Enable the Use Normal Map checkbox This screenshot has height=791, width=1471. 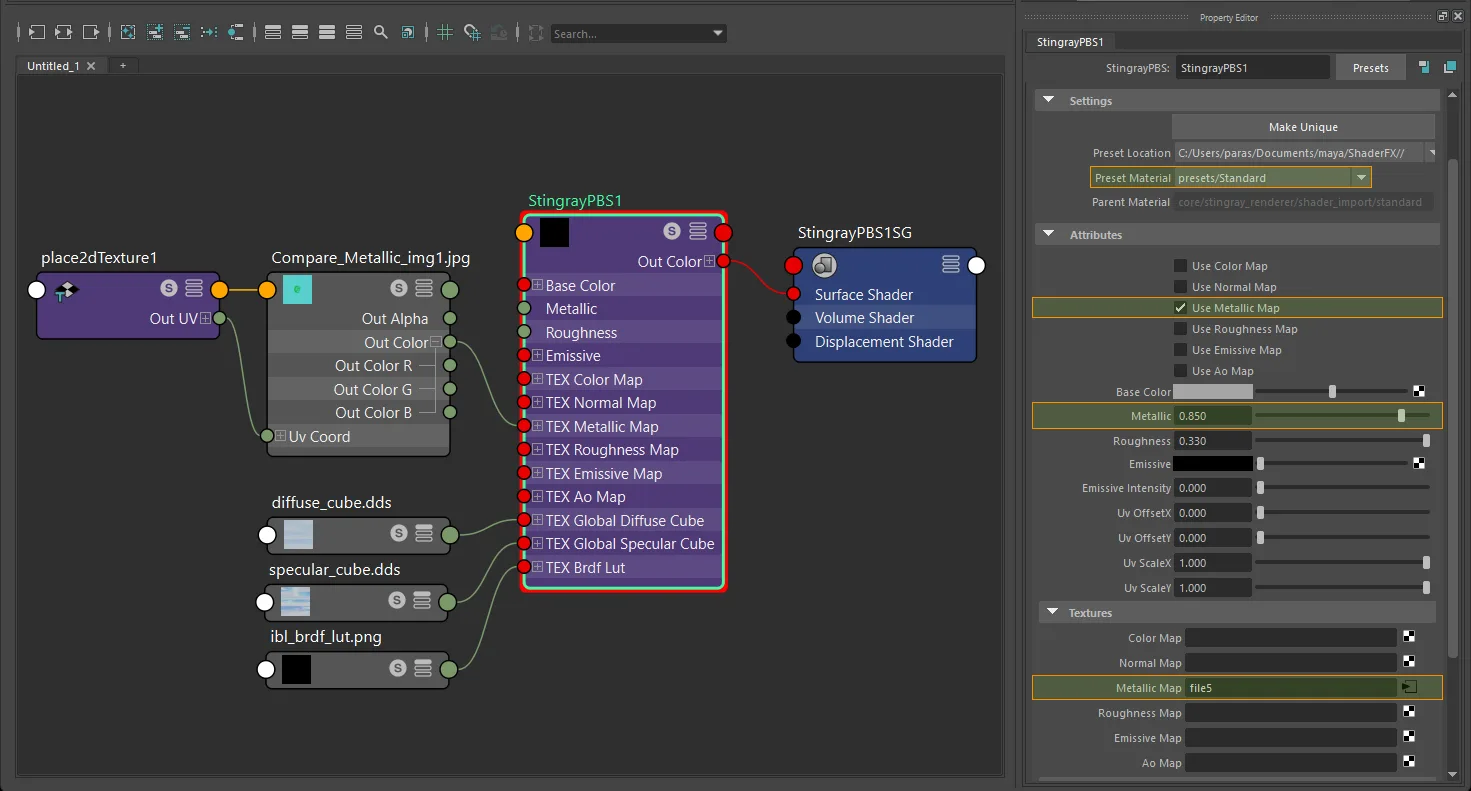pyautogui.click(x=1181, y=287)
